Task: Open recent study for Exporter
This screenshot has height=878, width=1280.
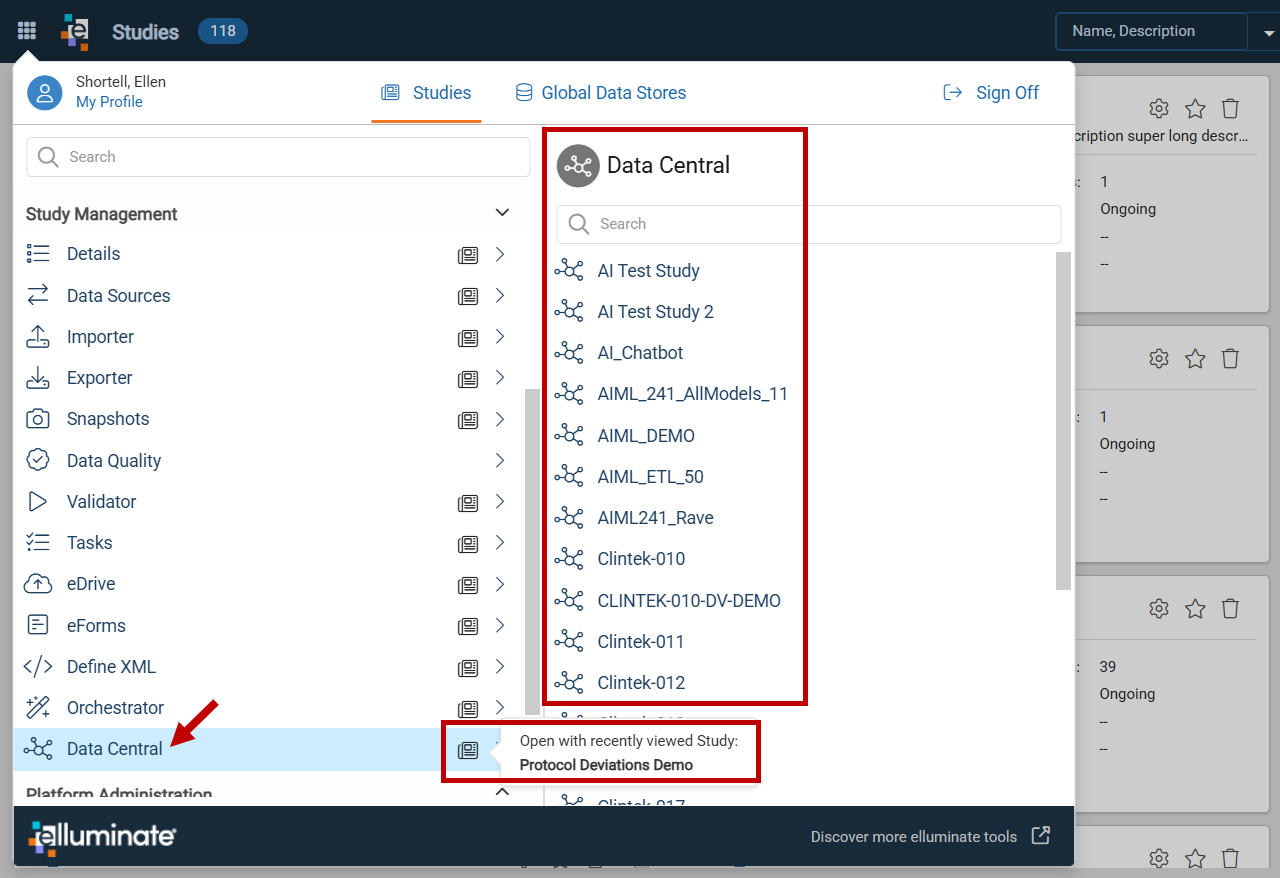Action: point(468,379)
